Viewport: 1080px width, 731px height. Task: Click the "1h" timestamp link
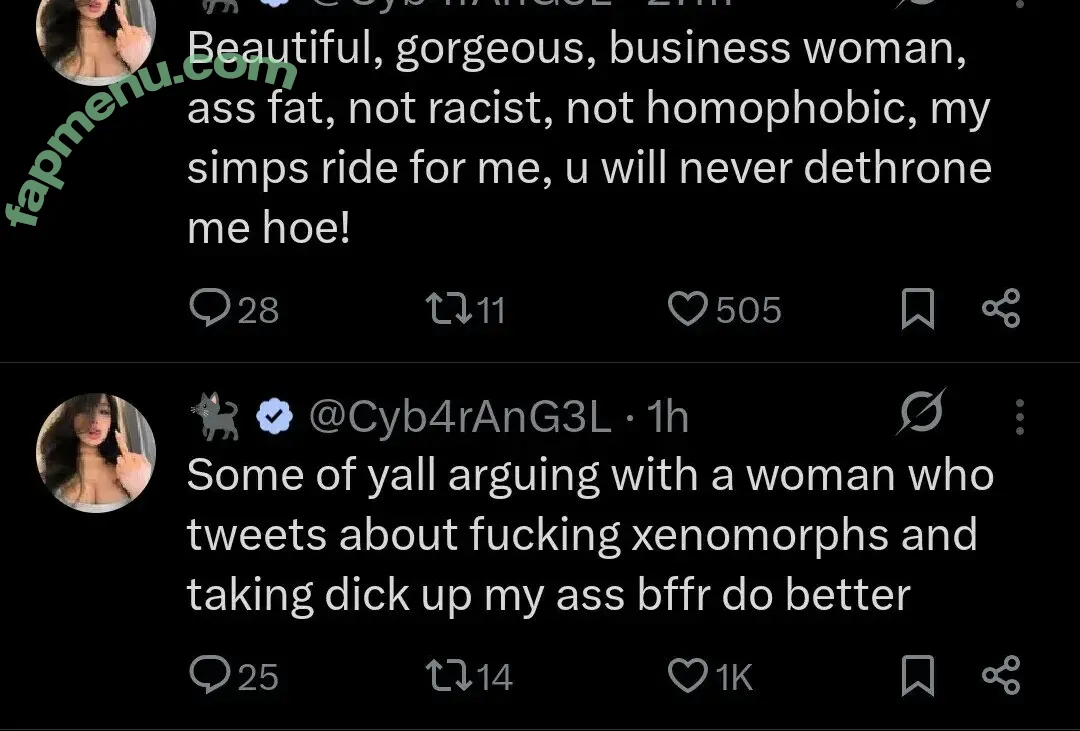668,417
